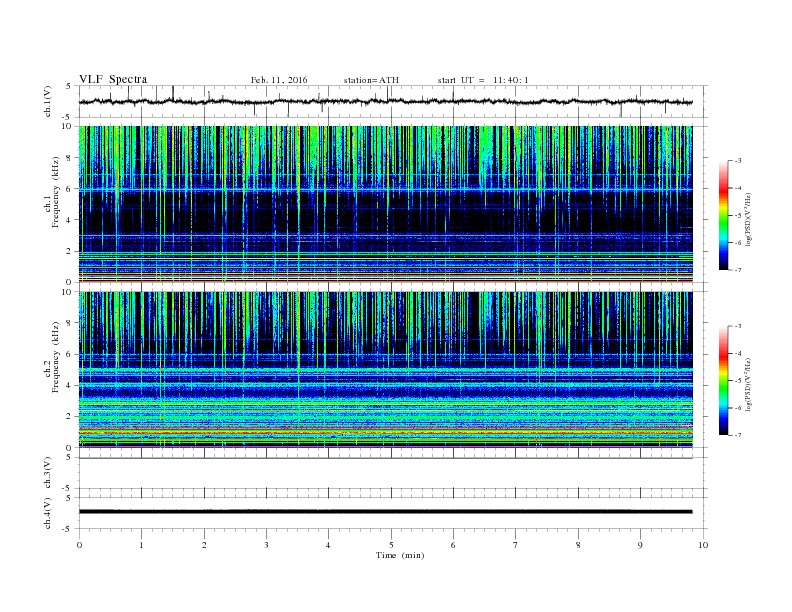
Task: Click the "start UT = 11:40: 1" text
Action: pyautogui.click(x=483, y=80)
